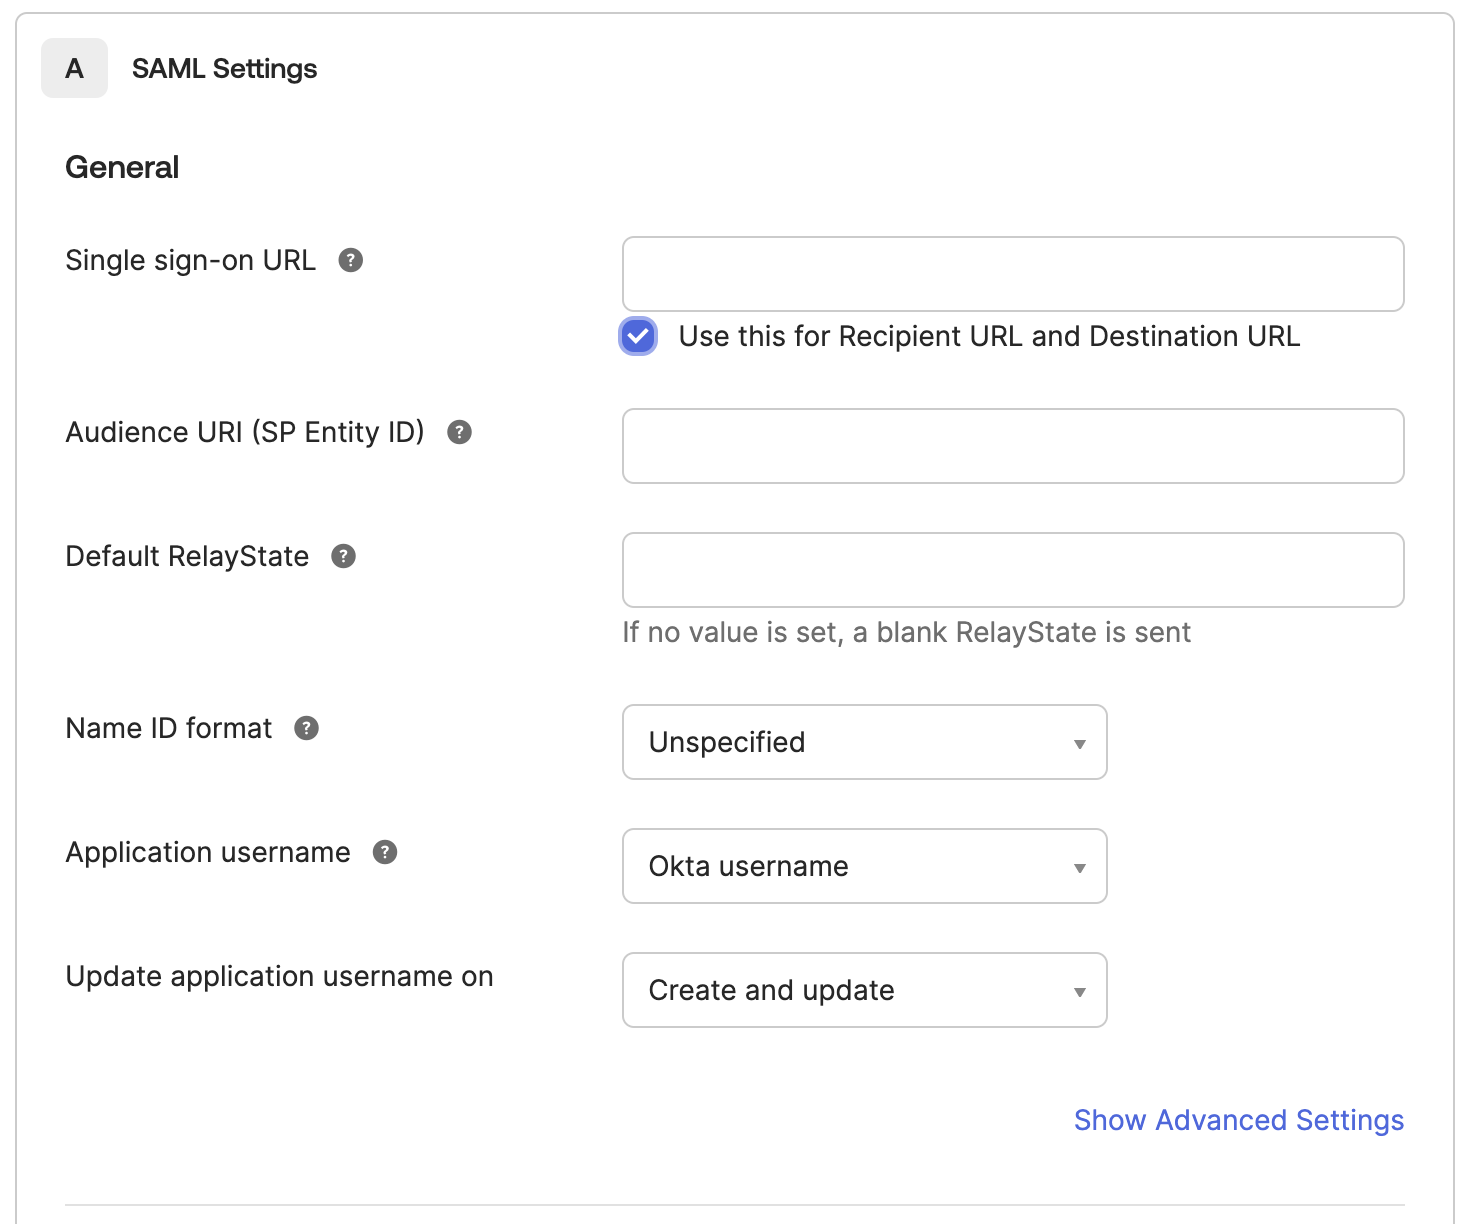Image resolution: width=1472 pixels, height=1224 pixels.
Task: Open the Create and update dropdown
Action: point(864,990)
